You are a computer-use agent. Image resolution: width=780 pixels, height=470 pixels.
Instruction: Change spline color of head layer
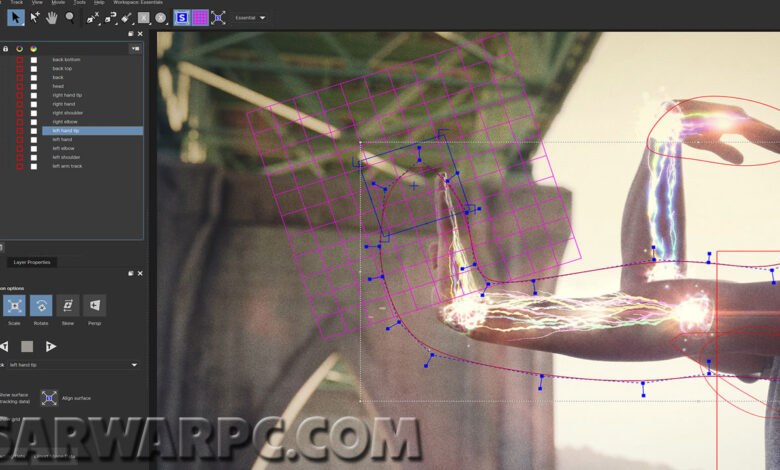click(x=19, y=87)
